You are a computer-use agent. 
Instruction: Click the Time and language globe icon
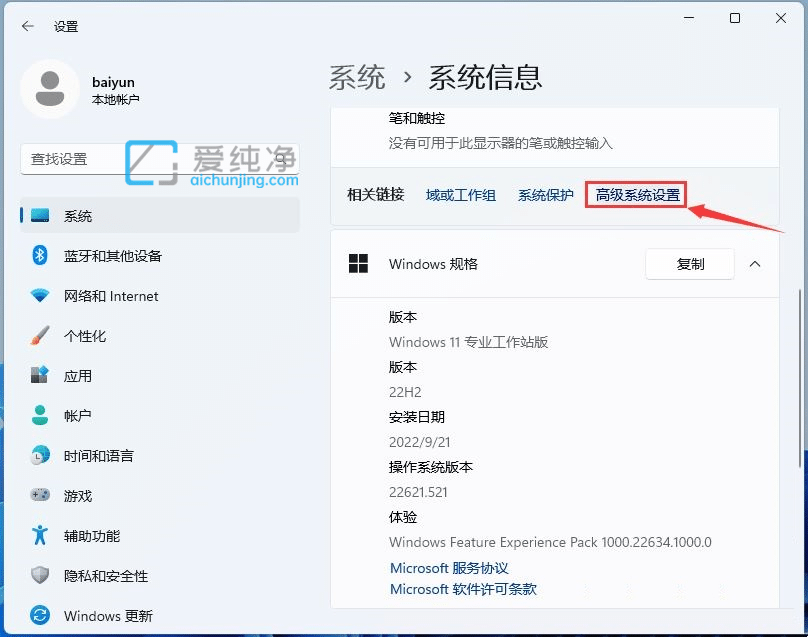tap(40, 455)
